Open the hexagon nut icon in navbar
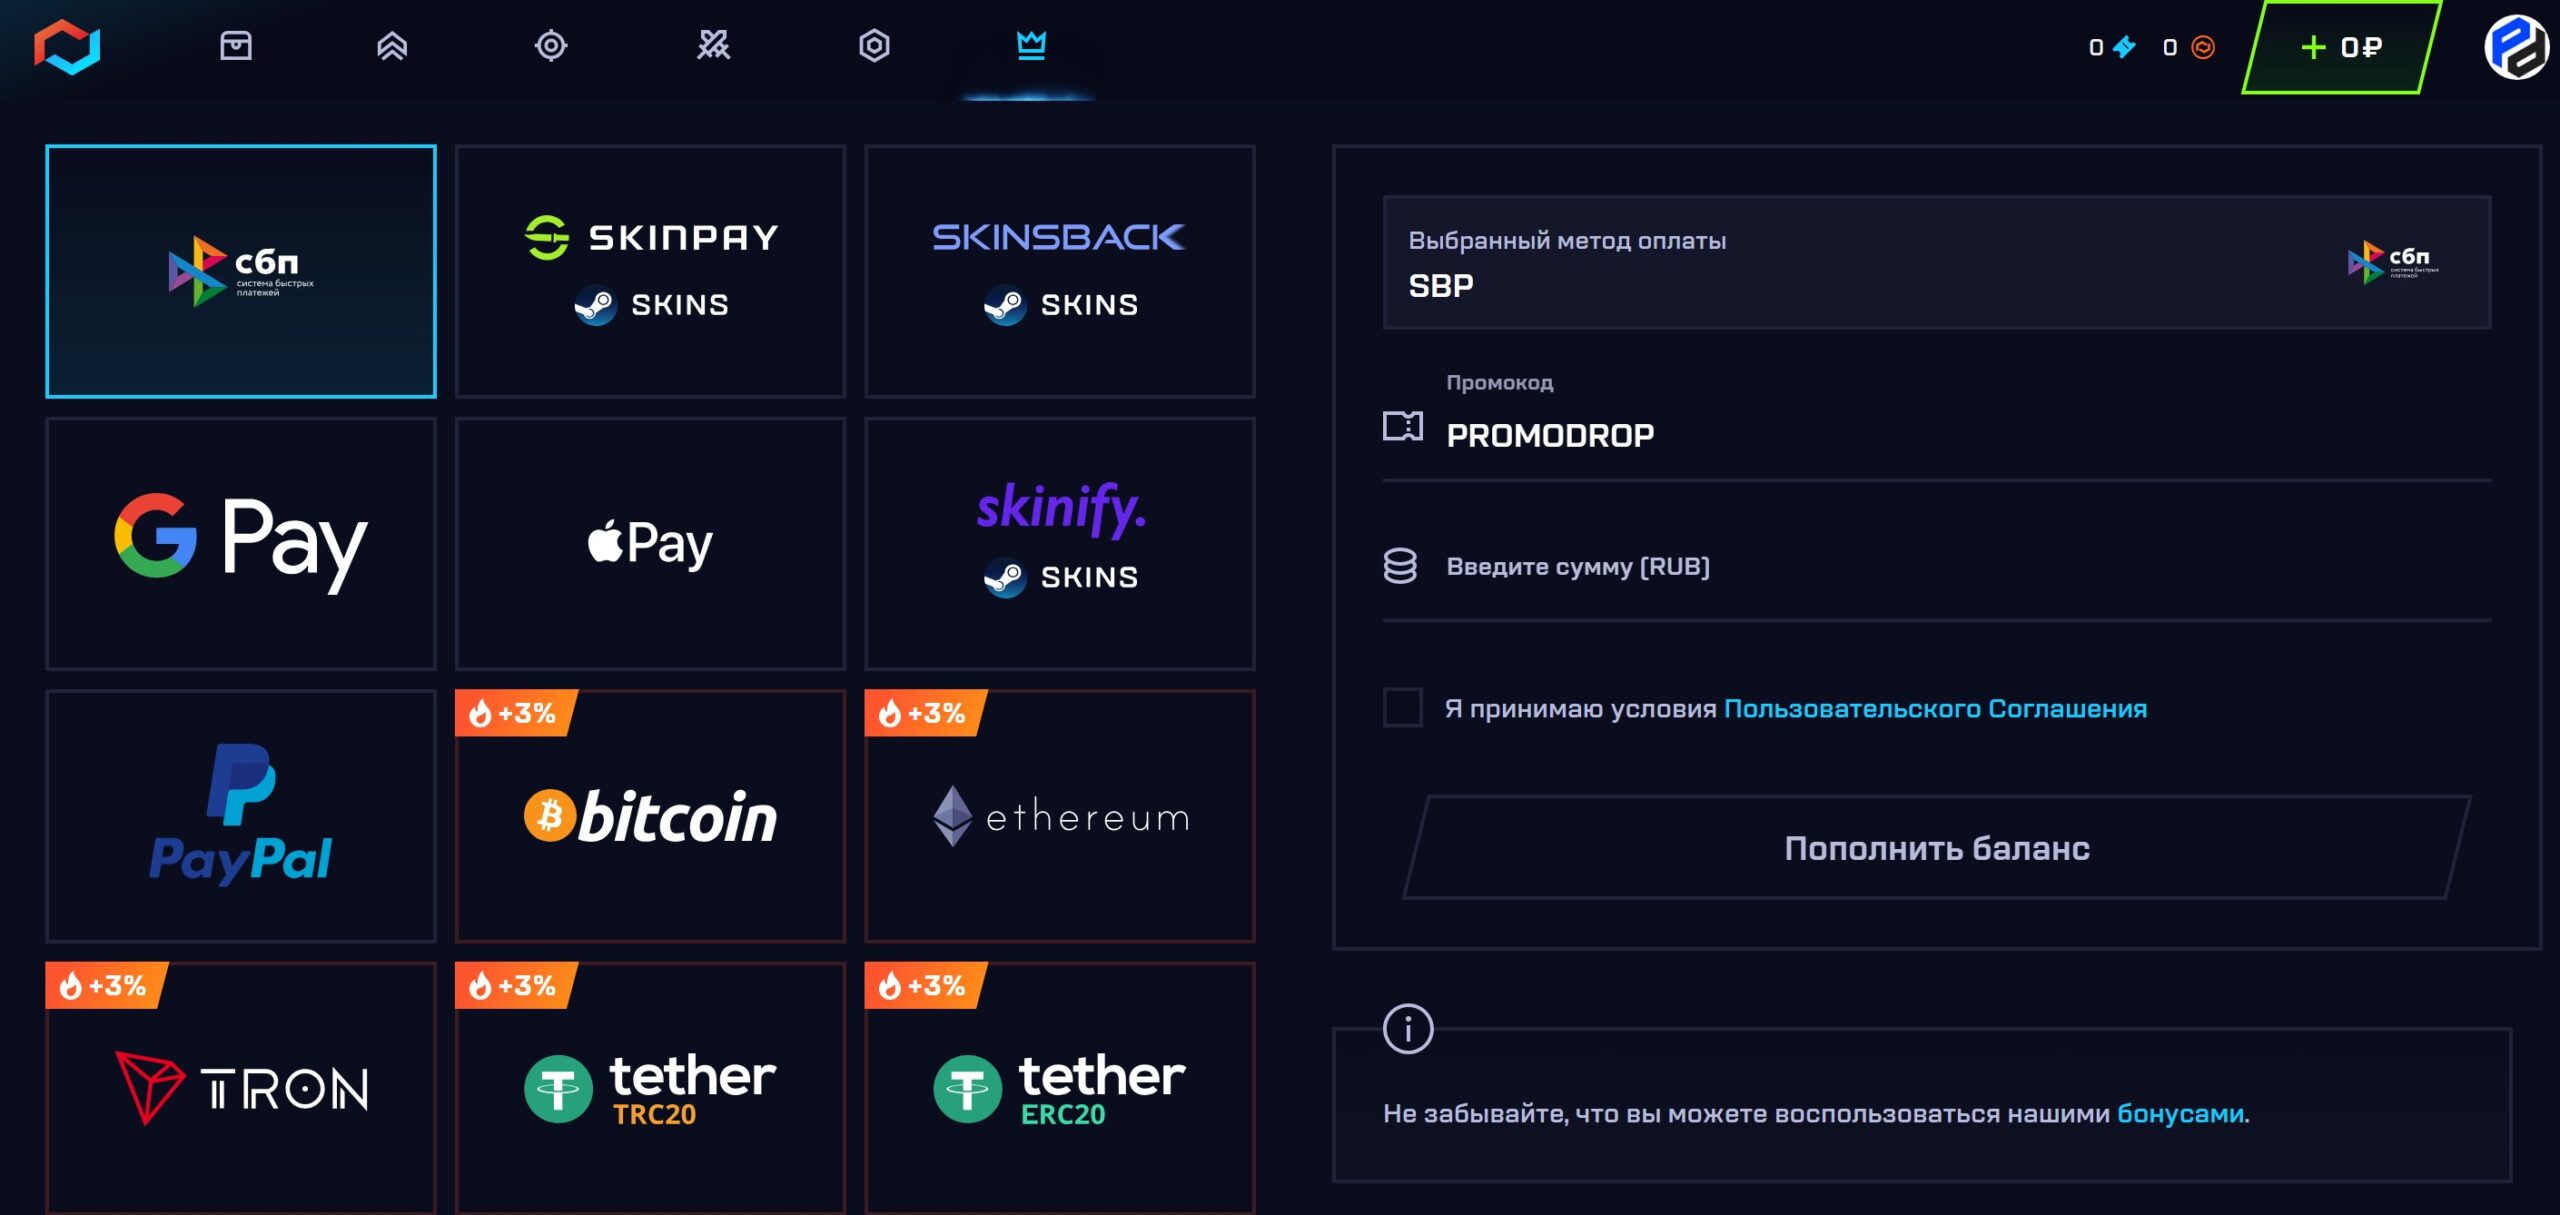The image size is (2560, 1215). [x=874, y=45]
